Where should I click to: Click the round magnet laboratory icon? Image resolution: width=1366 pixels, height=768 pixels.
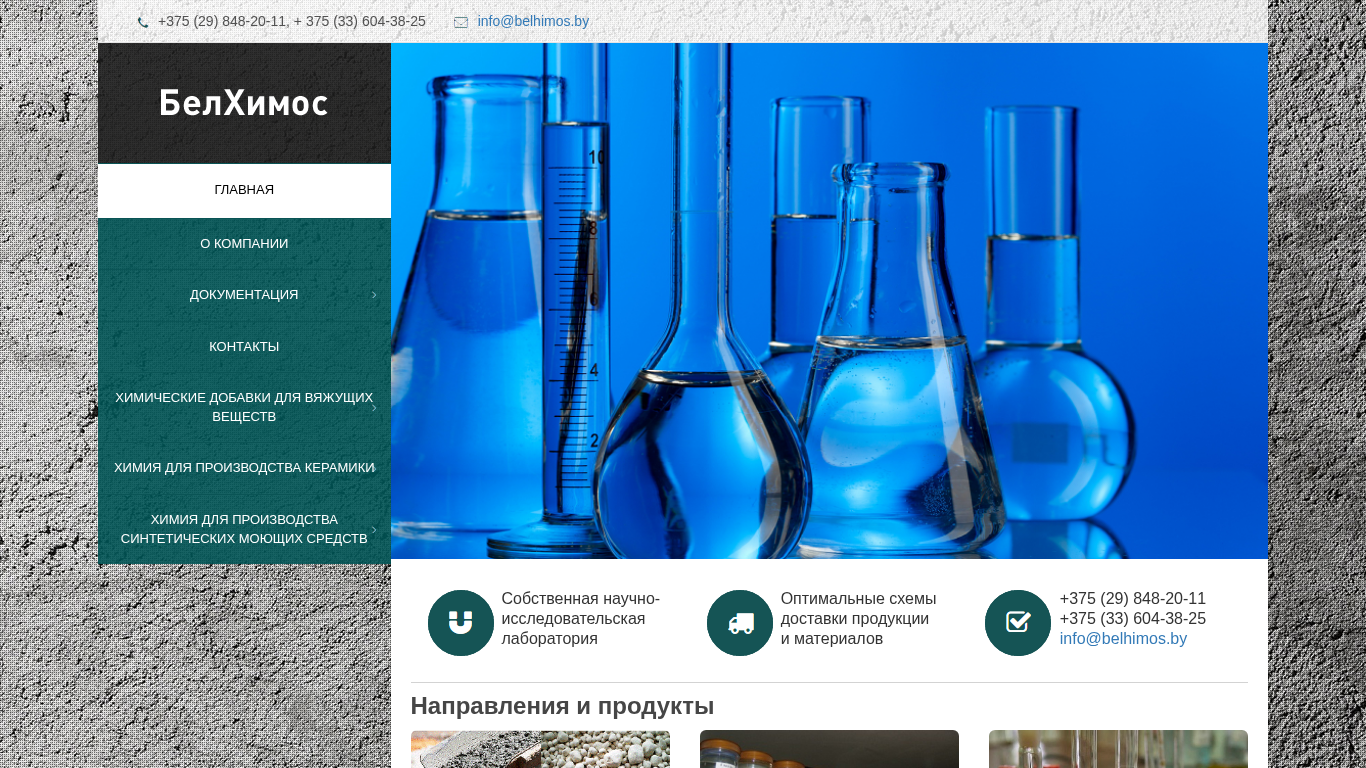(460, 623)
